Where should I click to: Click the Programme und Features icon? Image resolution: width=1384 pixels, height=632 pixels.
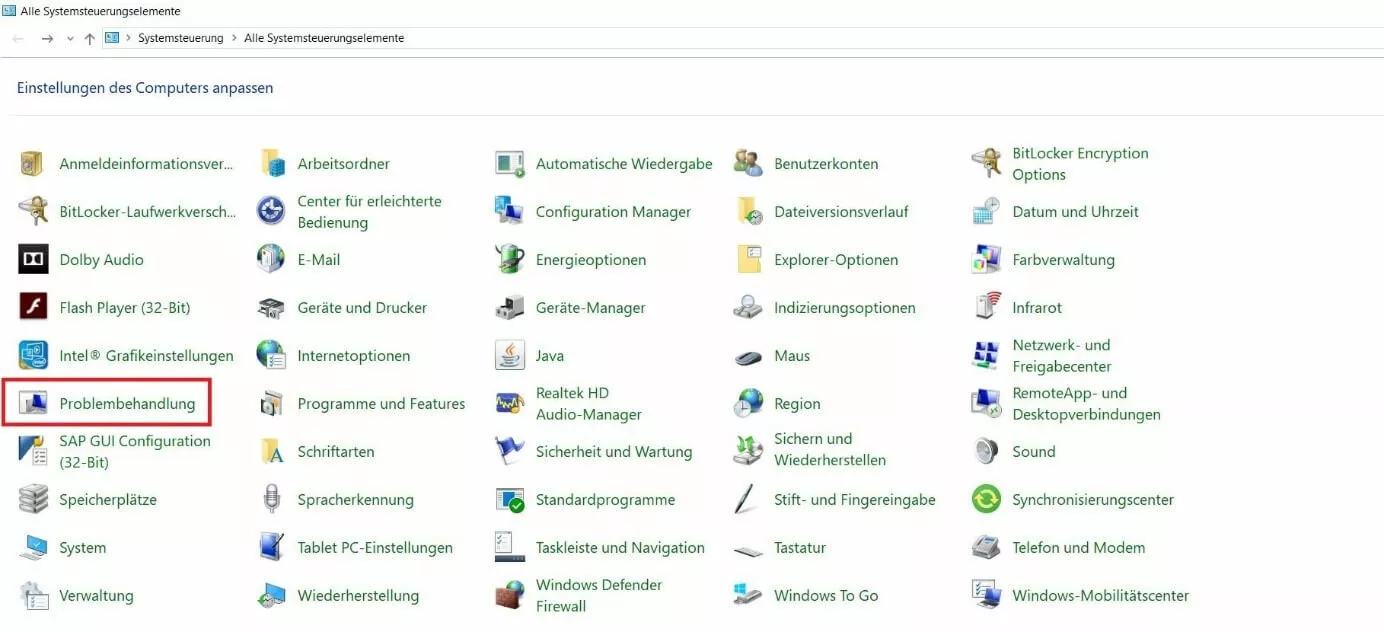271,404
